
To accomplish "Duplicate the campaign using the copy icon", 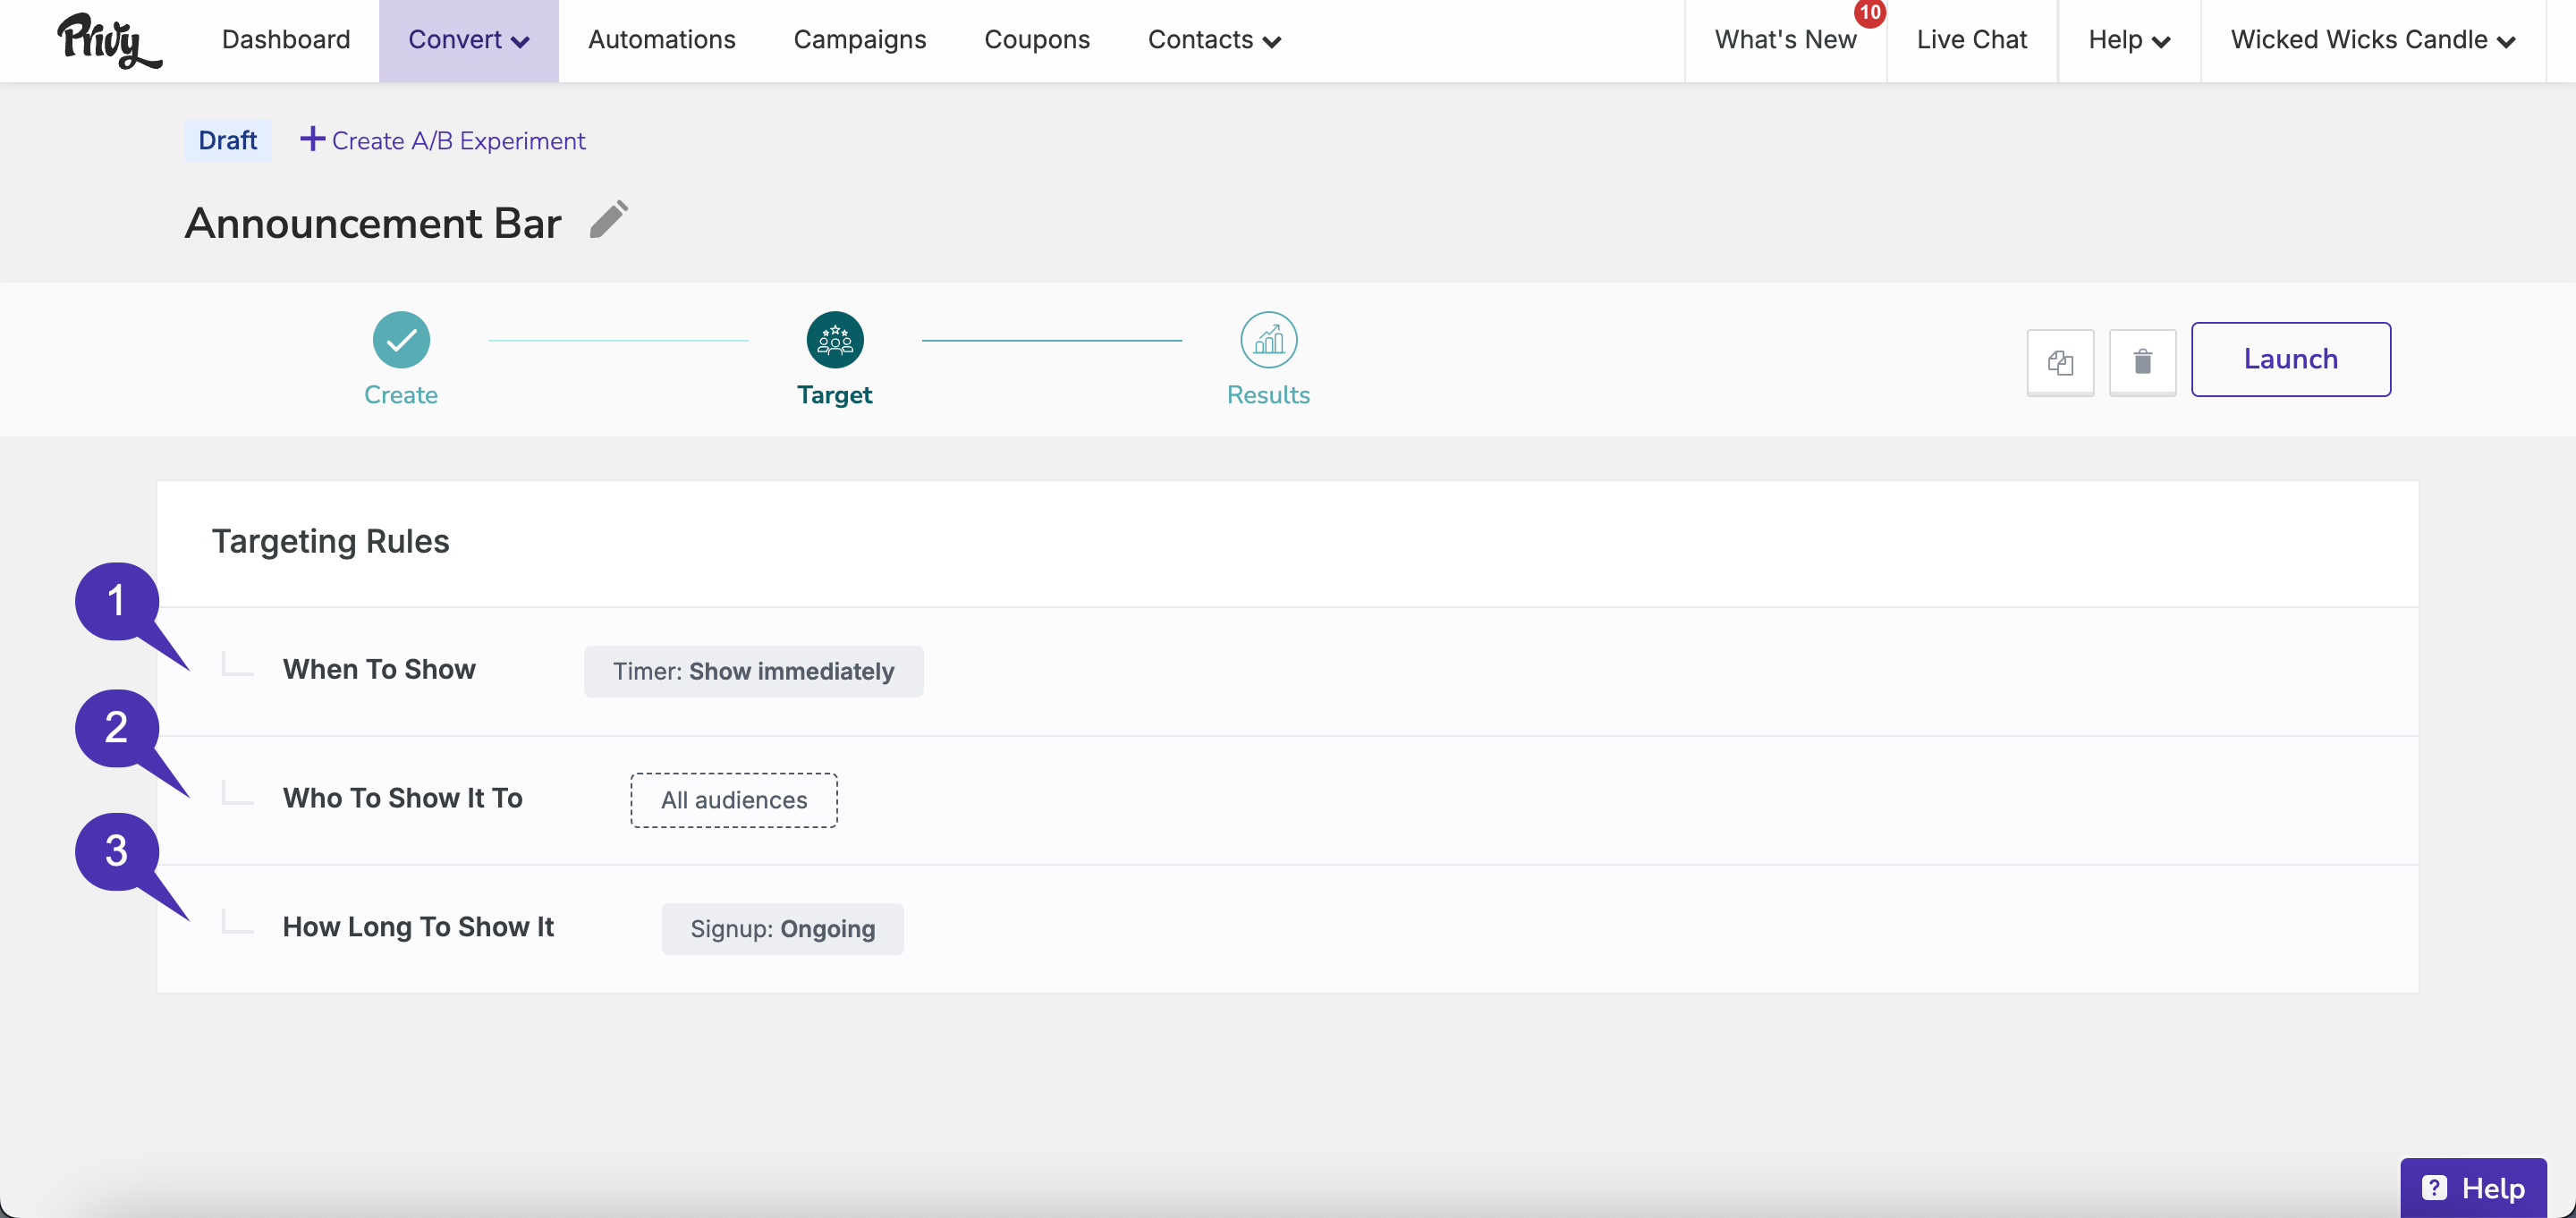I will [x=2060, y=361].
